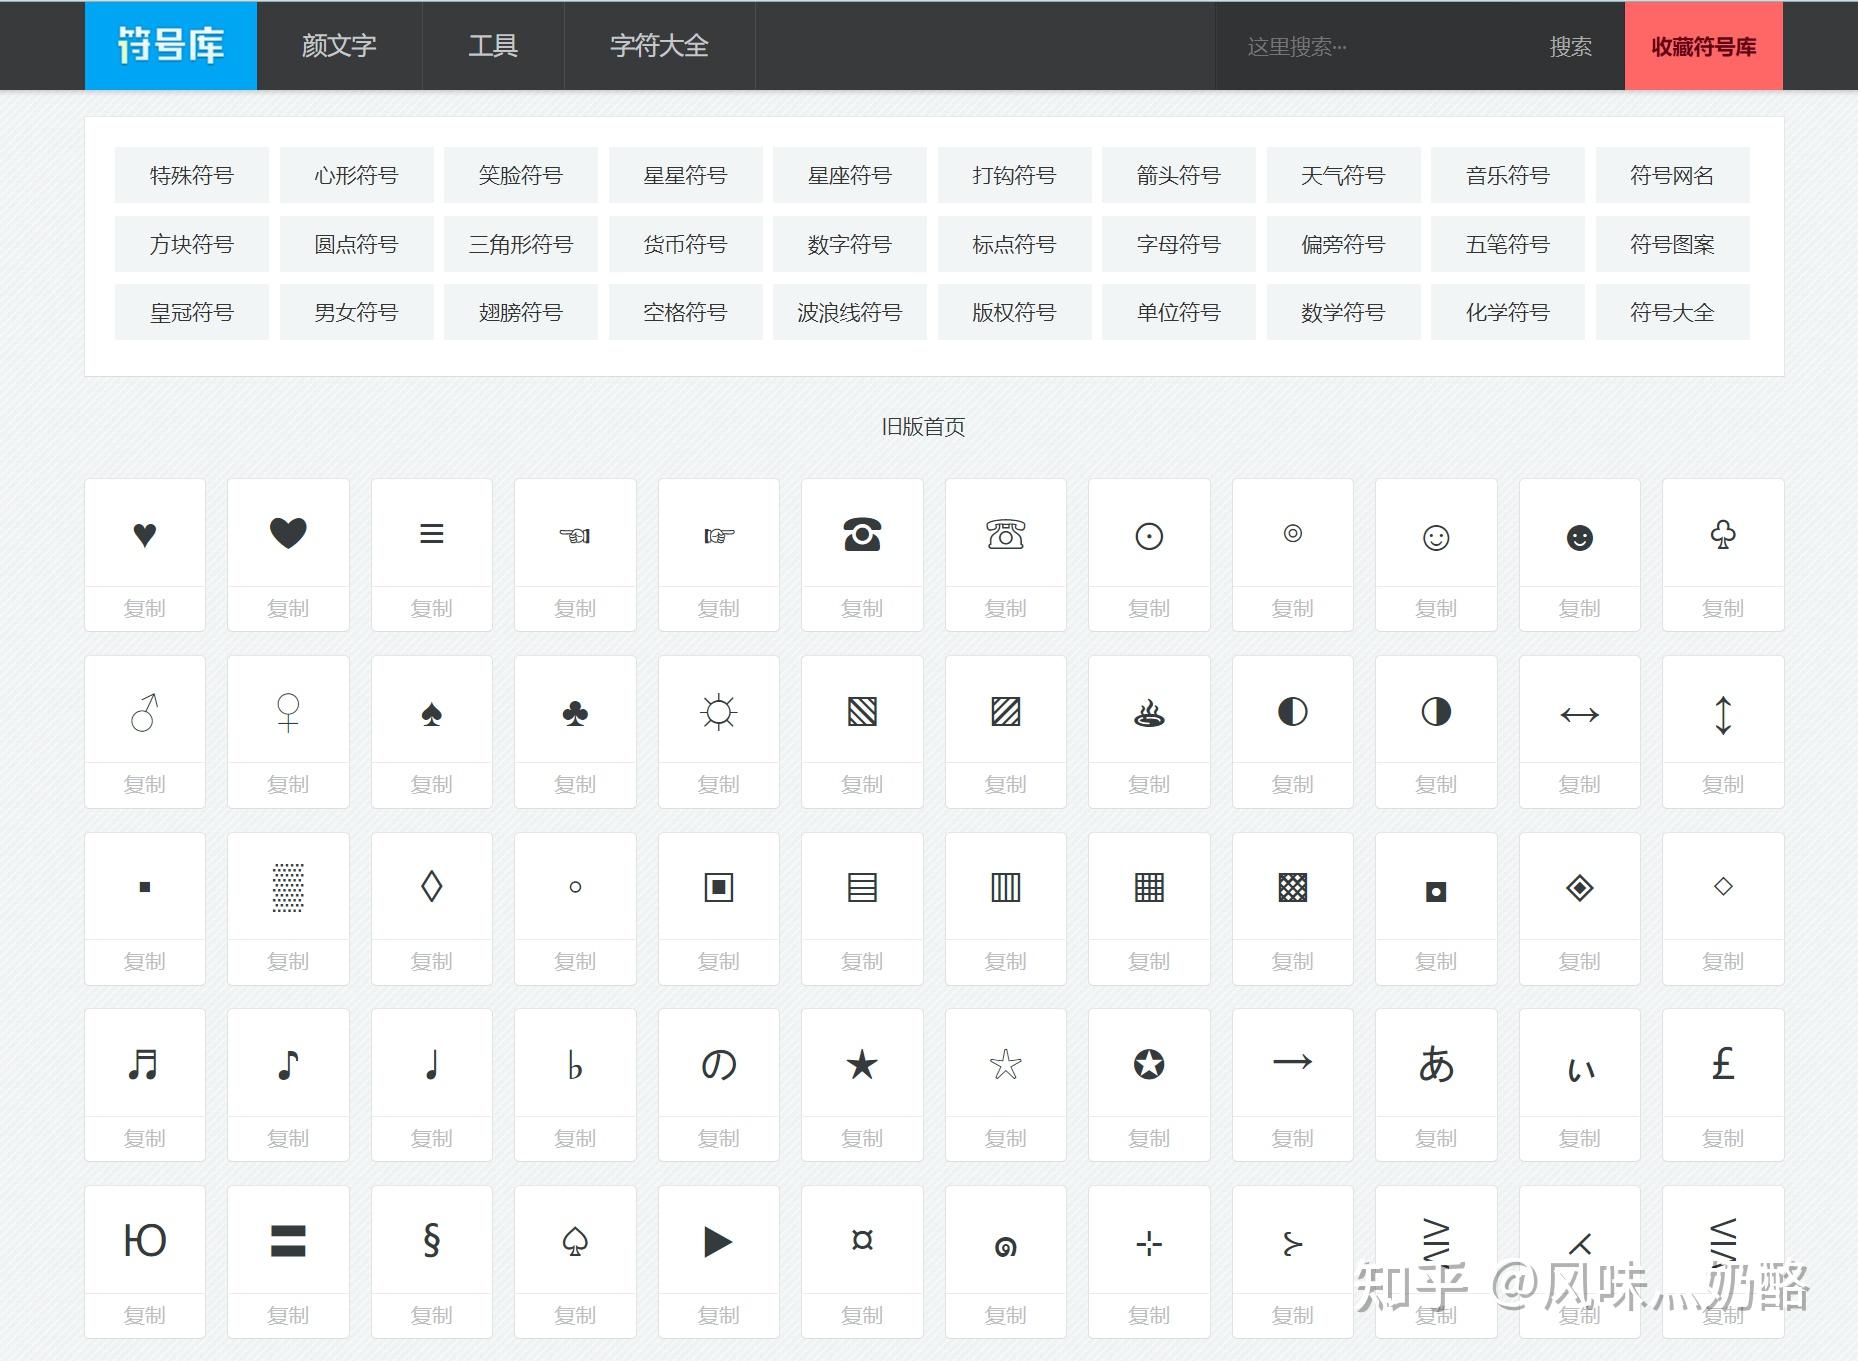
Task: Click the right arrow → symbol
Action: (1292, 1062)
